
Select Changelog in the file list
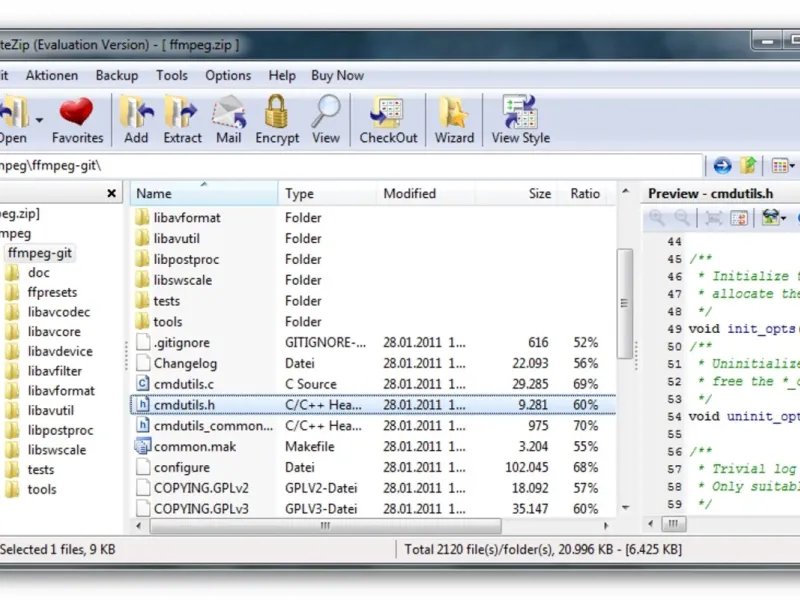click(x=373, y=363)
